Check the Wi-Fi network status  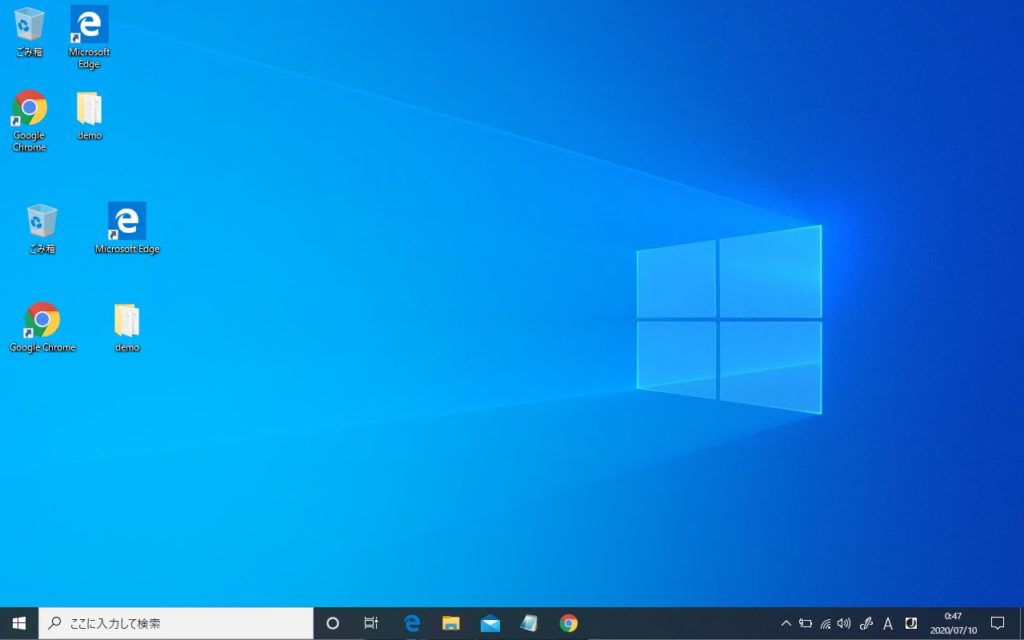pyautogui.click(x=828, y=622)
